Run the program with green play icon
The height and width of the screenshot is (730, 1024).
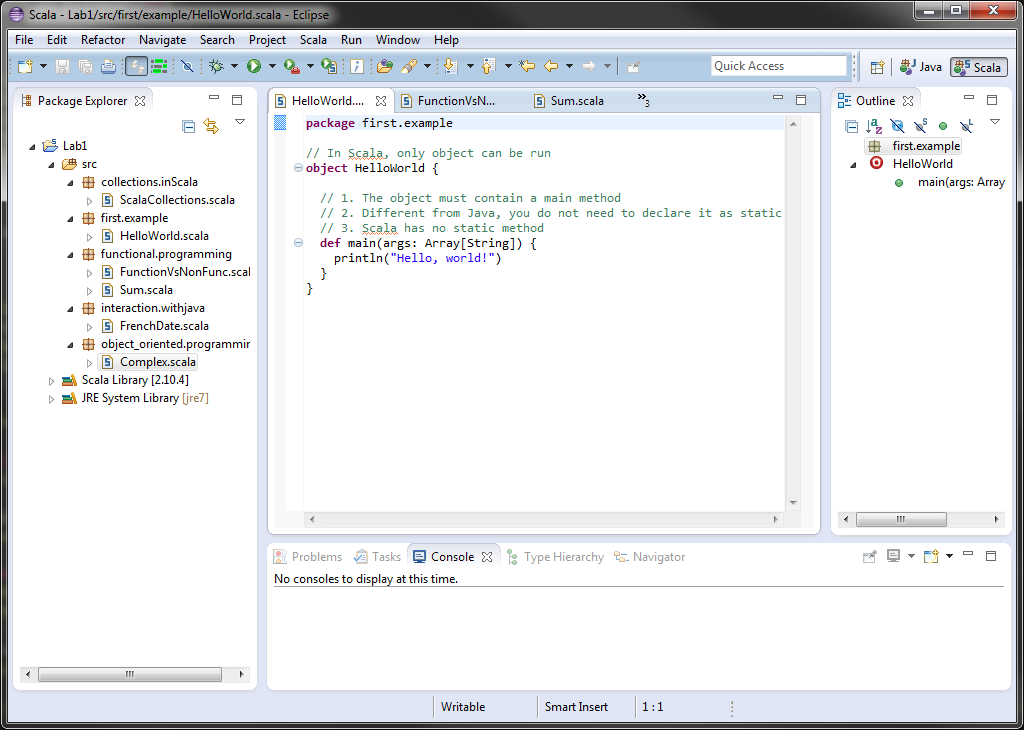254,66
